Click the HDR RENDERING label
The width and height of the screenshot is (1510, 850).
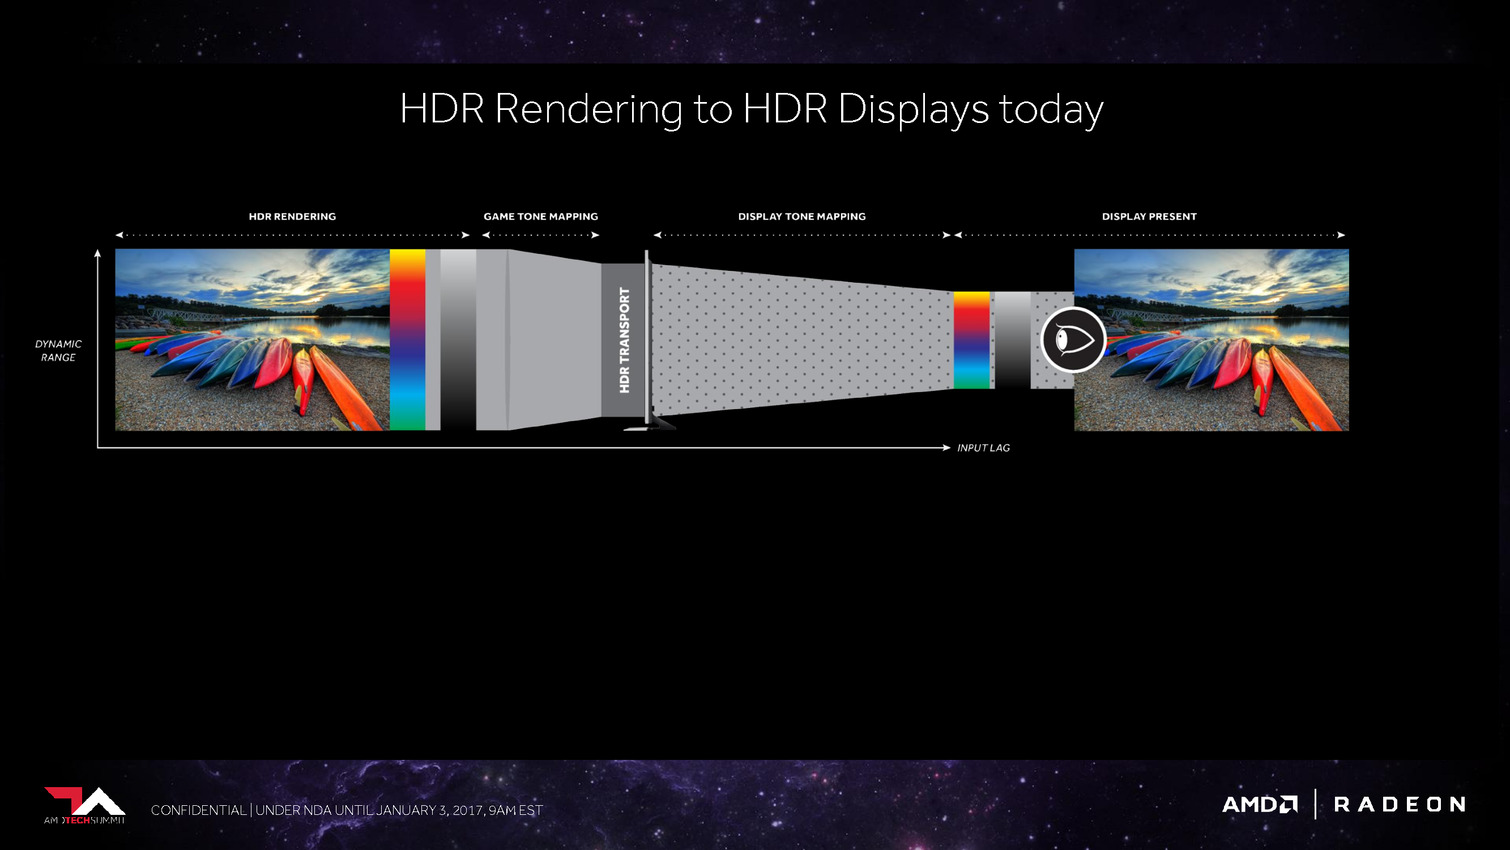(292, 216)
